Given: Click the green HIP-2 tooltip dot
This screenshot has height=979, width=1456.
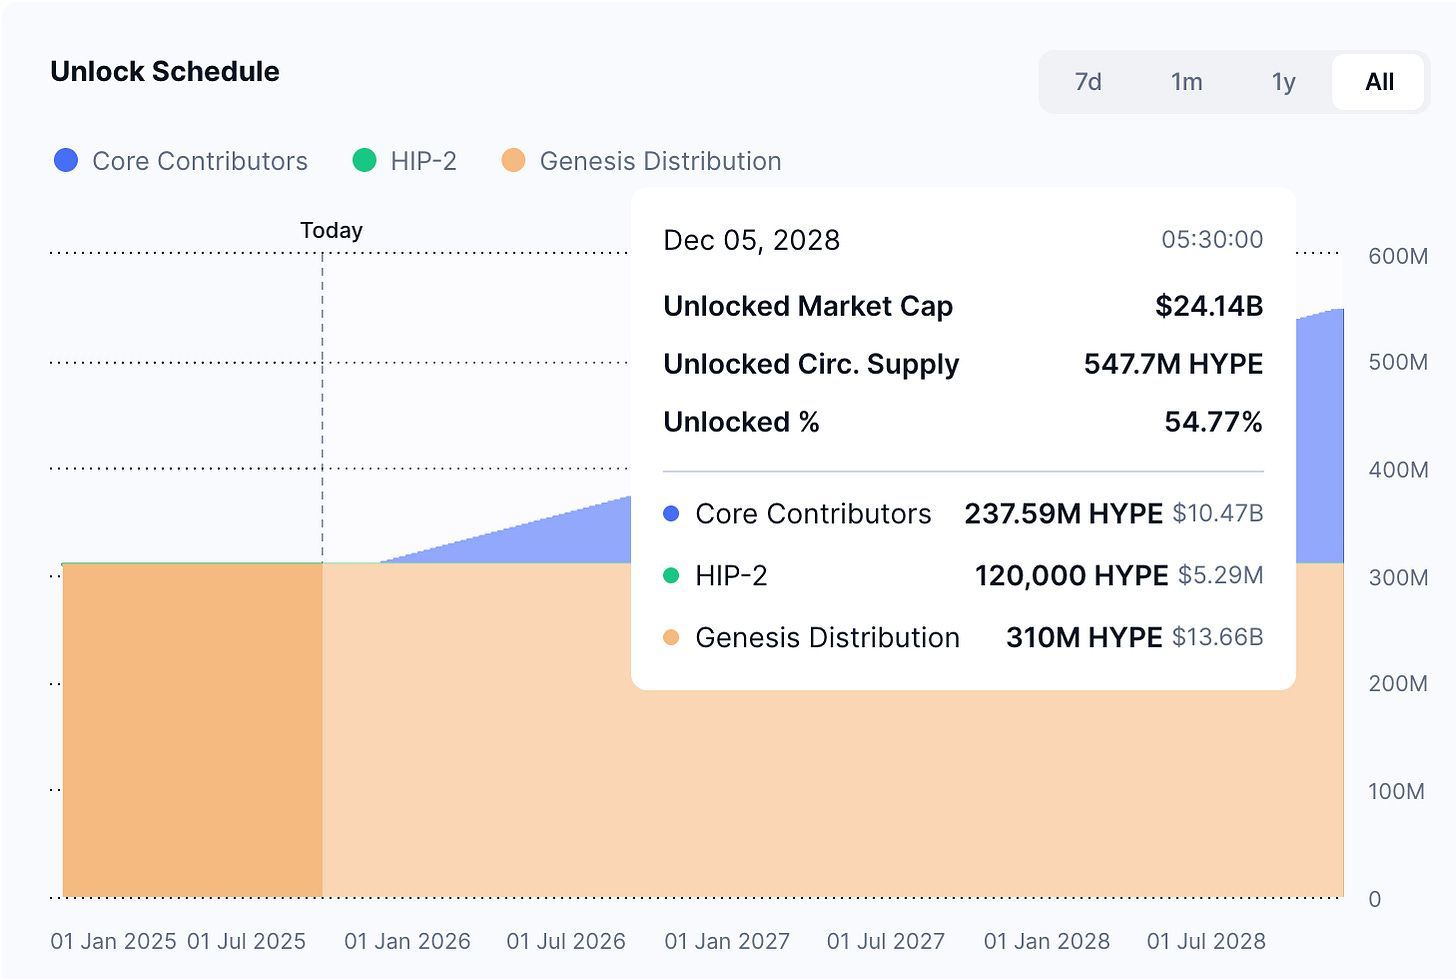Looking at the screenshot, I should pyautogui.click(x=671, y=576).
